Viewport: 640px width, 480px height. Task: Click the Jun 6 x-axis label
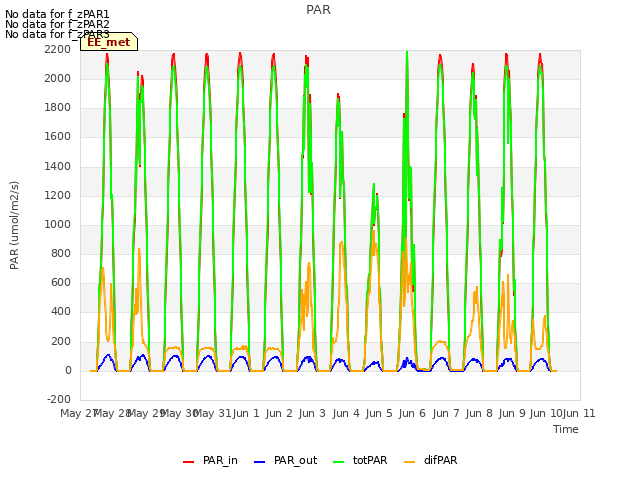pyautogui.click(x=412, y=413)
